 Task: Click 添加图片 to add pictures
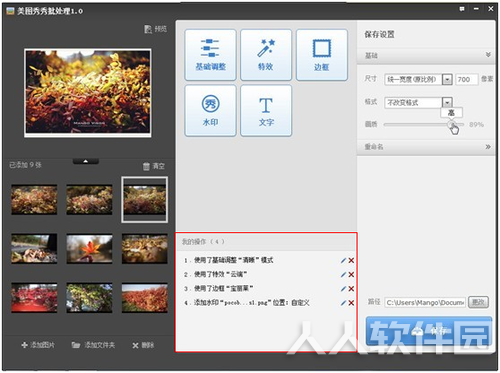(38, 345)
